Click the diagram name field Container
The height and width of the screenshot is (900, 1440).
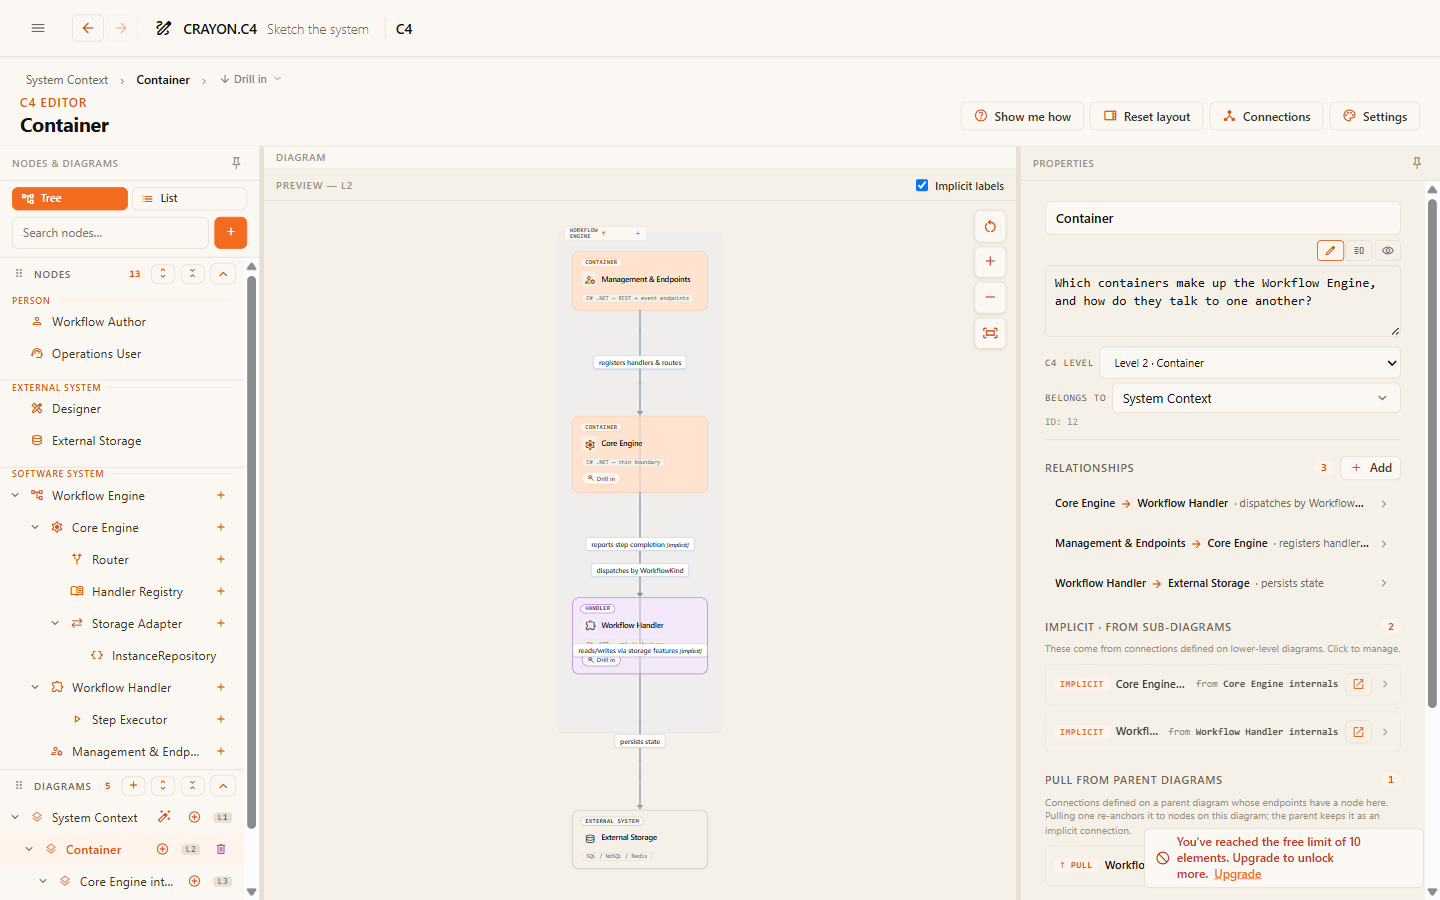[x=1222, y=218]
